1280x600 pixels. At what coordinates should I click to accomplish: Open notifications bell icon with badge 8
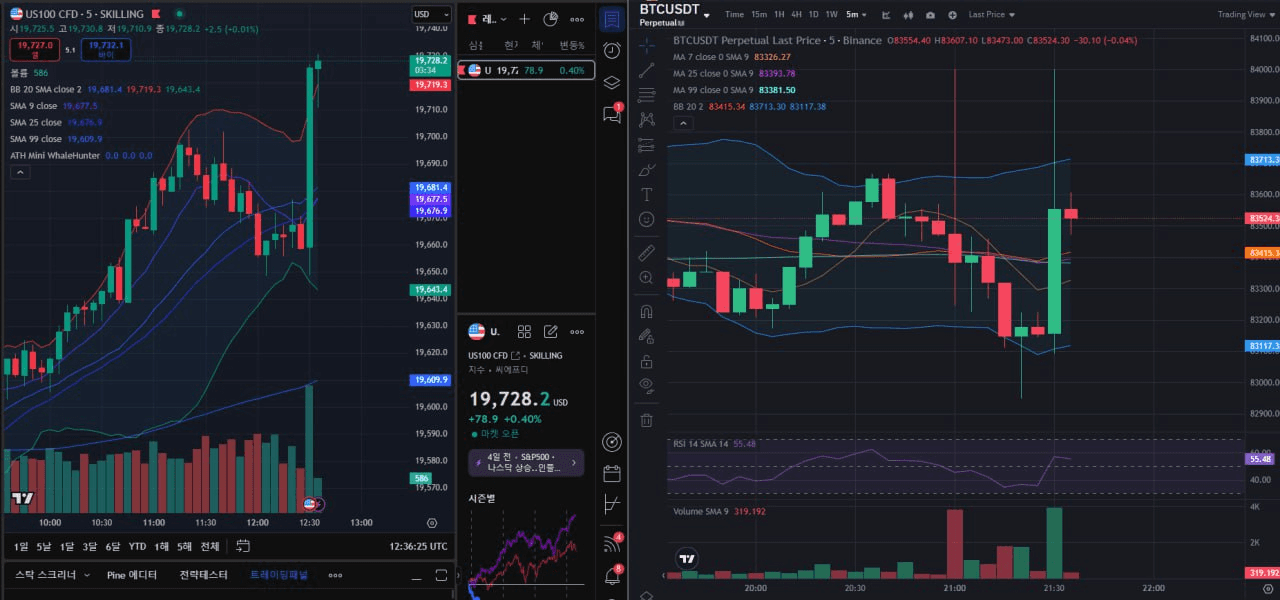coord(613,575)
